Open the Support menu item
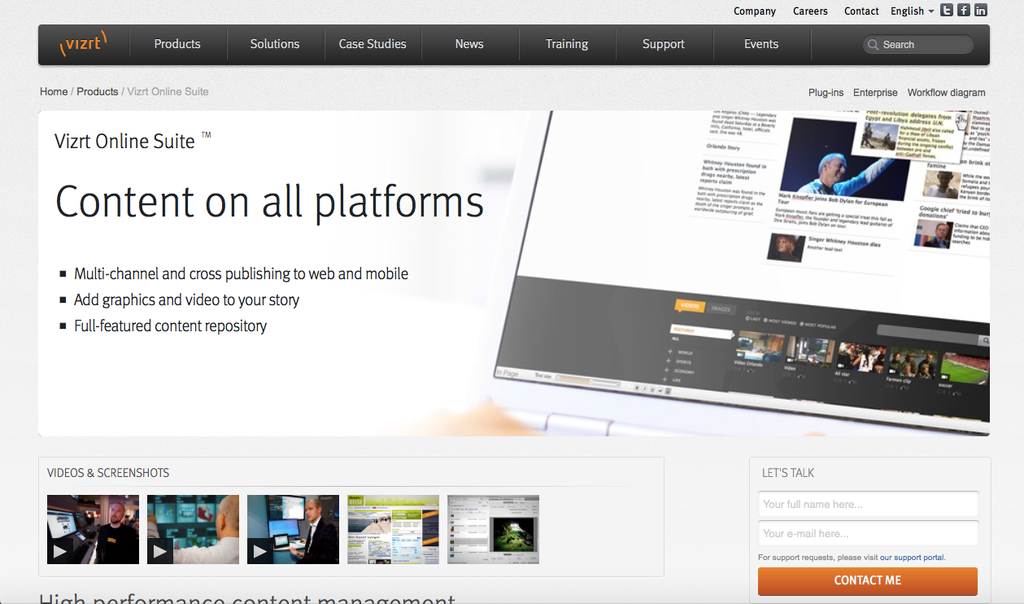This screenshot has width=1024, height=604. (664, 44)
